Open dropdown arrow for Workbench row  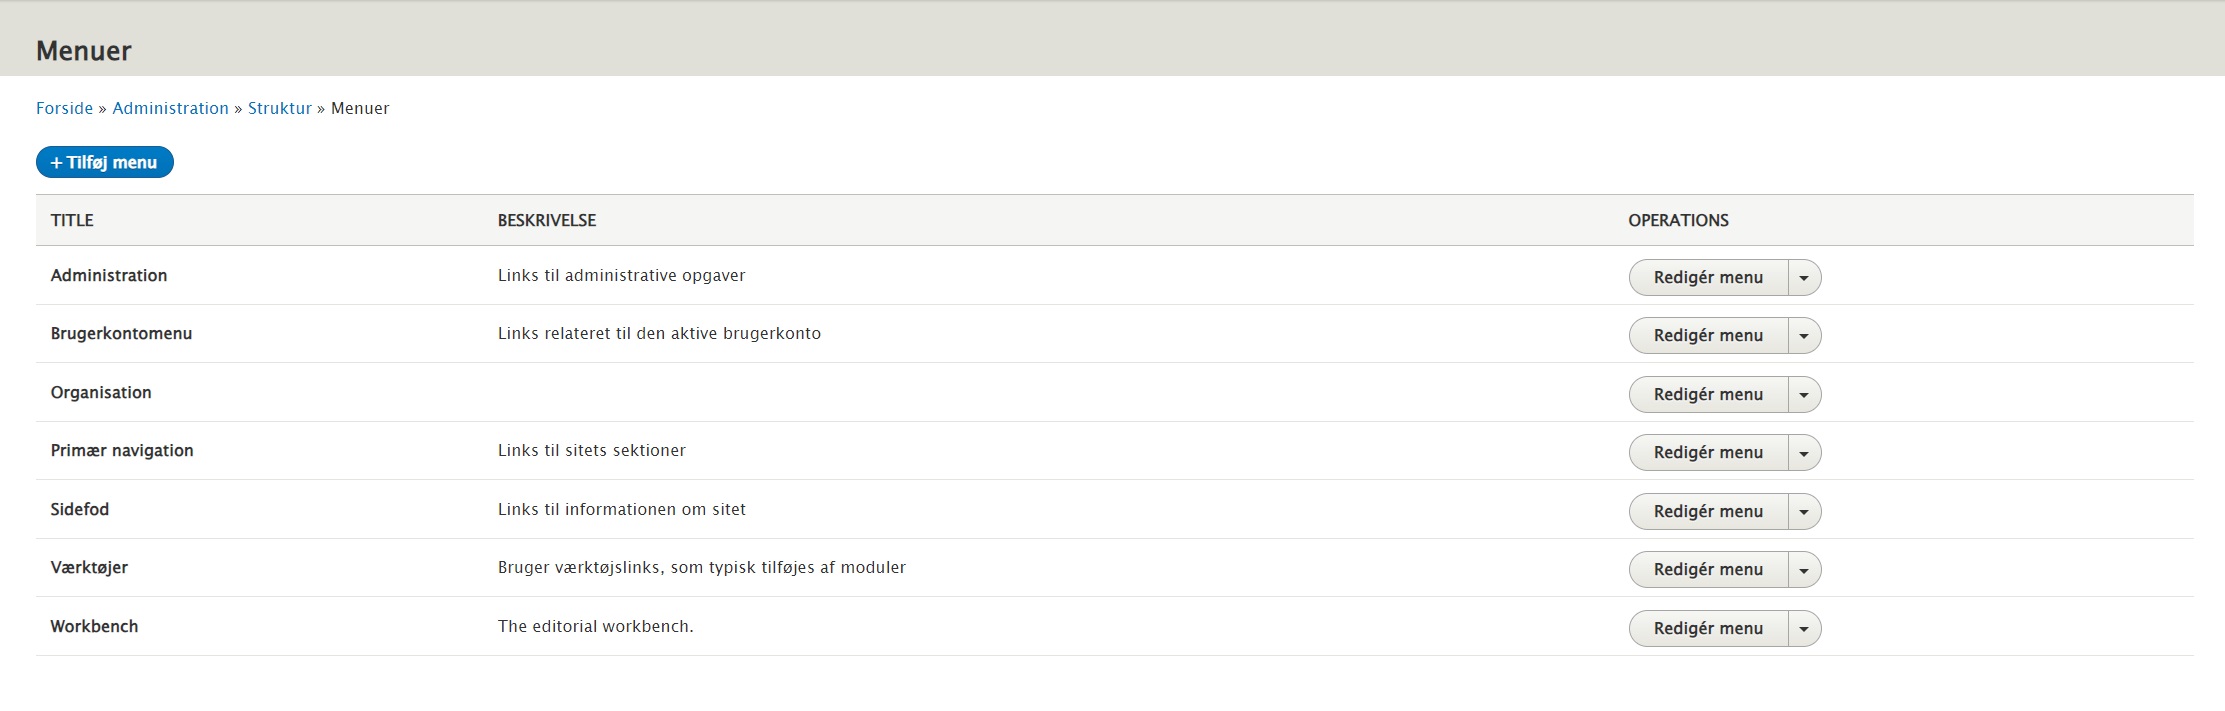[x=1804, y=629]
